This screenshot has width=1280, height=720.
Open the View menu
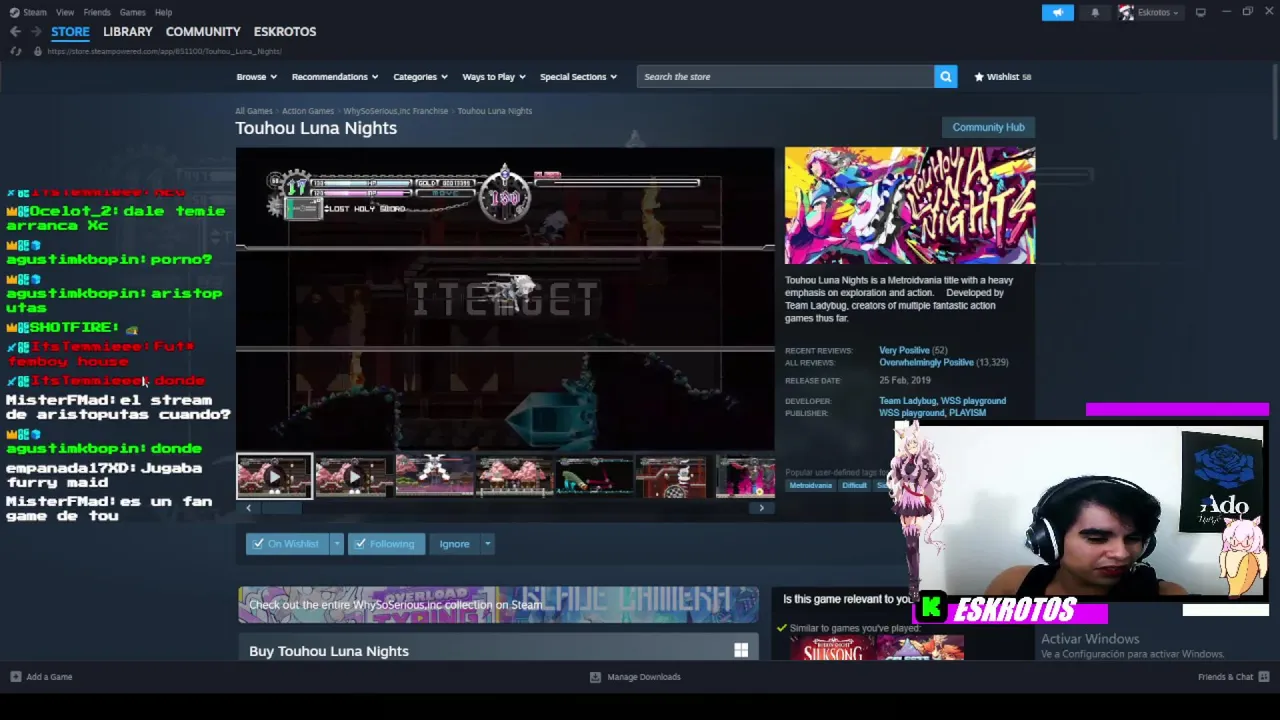pyautogui.click(x=65, y=13)
